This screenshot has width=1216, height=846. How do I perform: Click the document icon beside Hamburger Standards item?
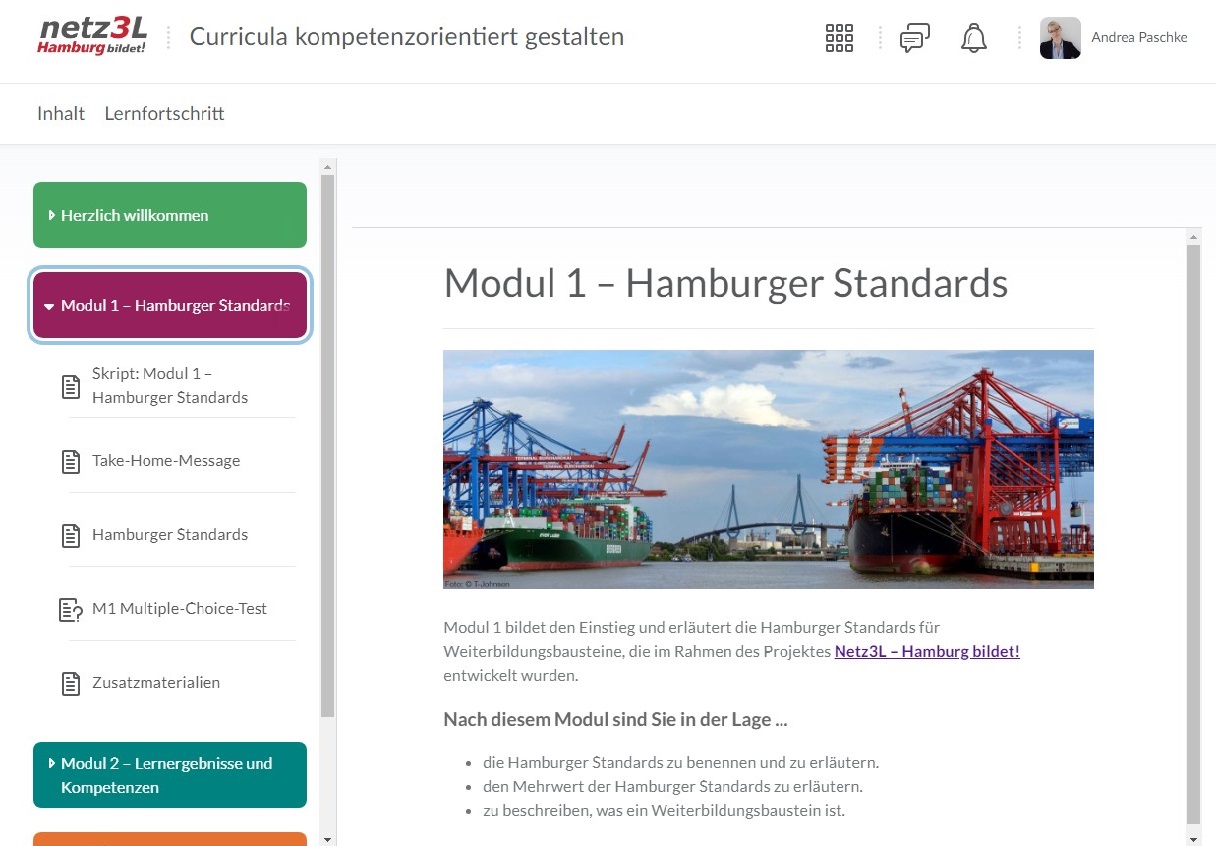(71, 535)
